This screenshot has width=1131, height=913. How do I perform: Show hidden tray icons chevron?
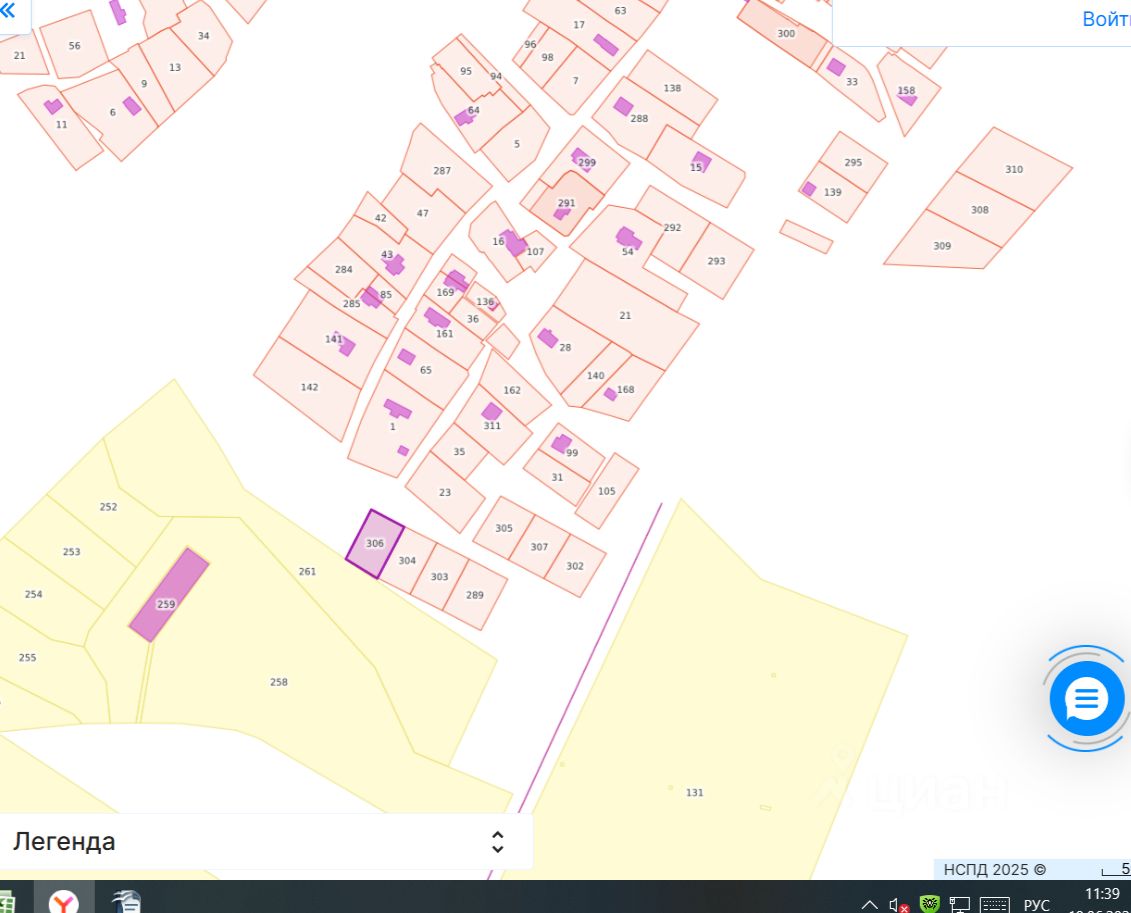[x=869, y=904]
